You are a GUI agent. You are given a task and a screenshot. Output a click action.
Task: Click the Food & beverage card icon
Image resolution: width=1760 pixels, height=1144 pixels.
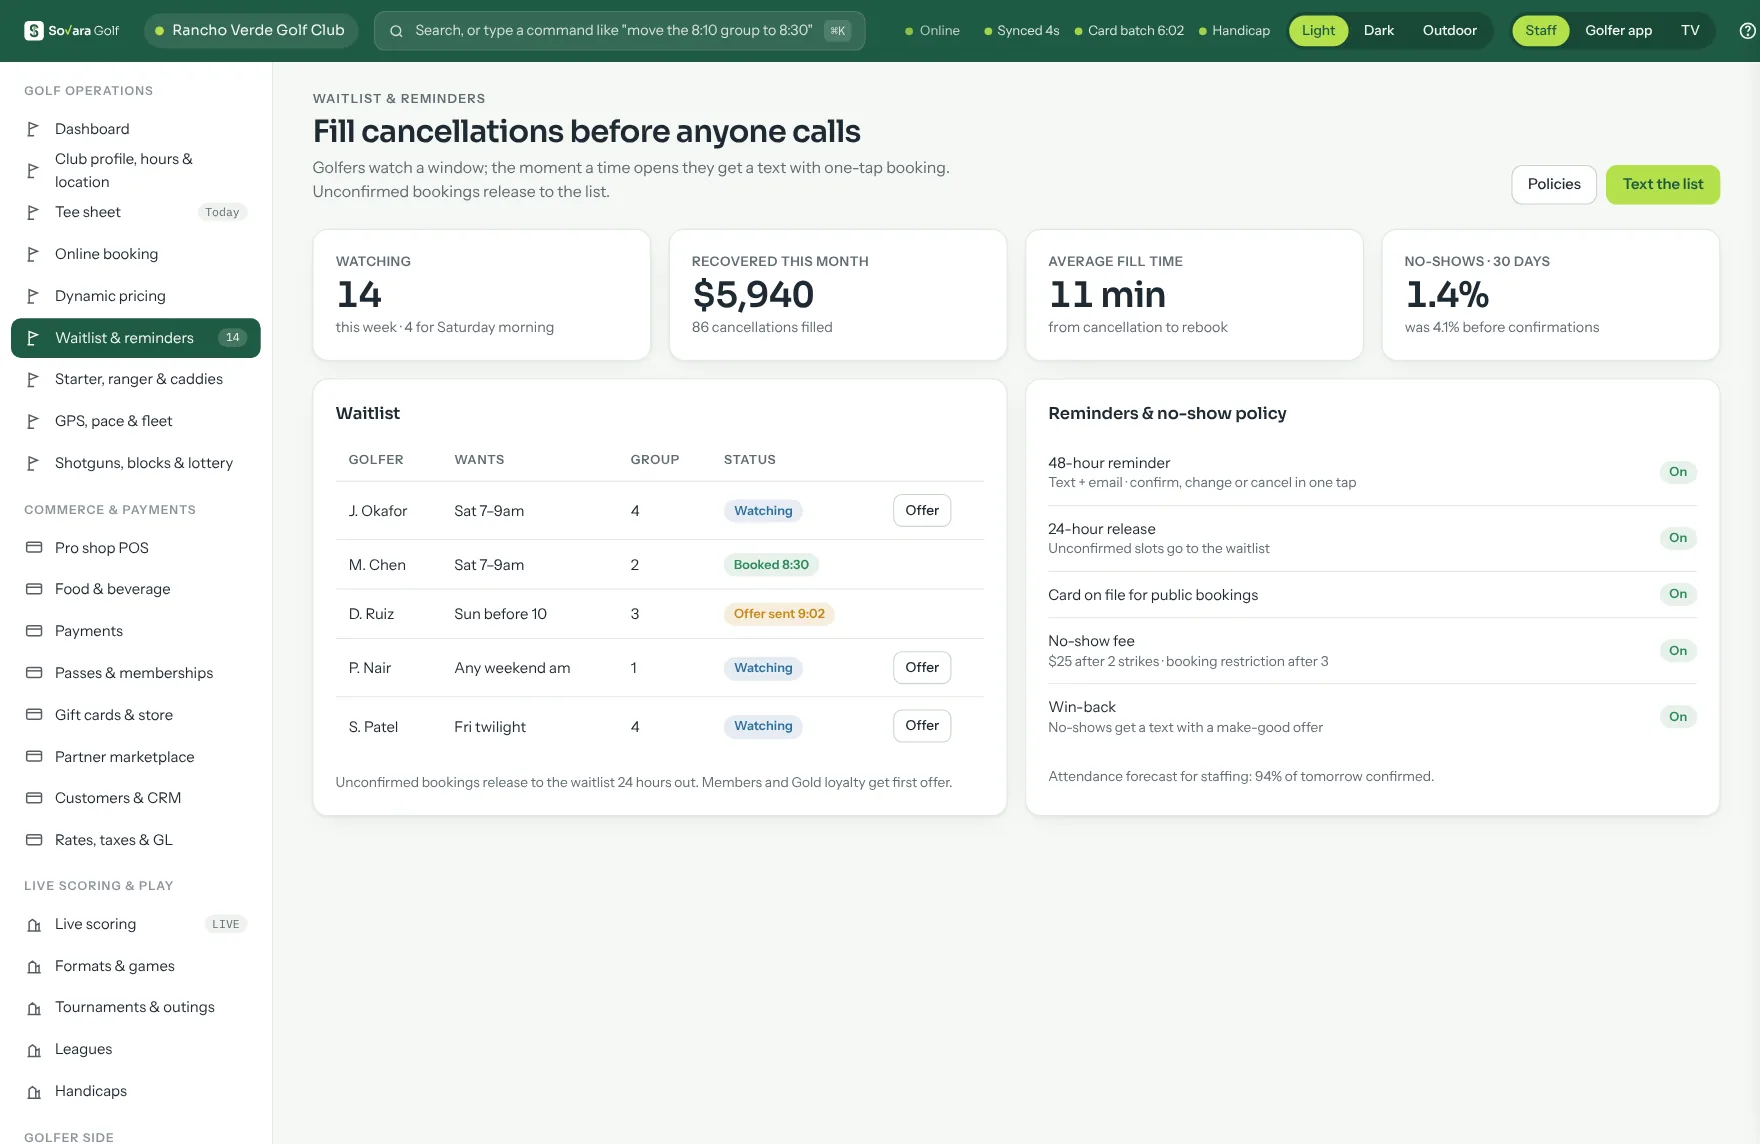click(x=34, y=589)
